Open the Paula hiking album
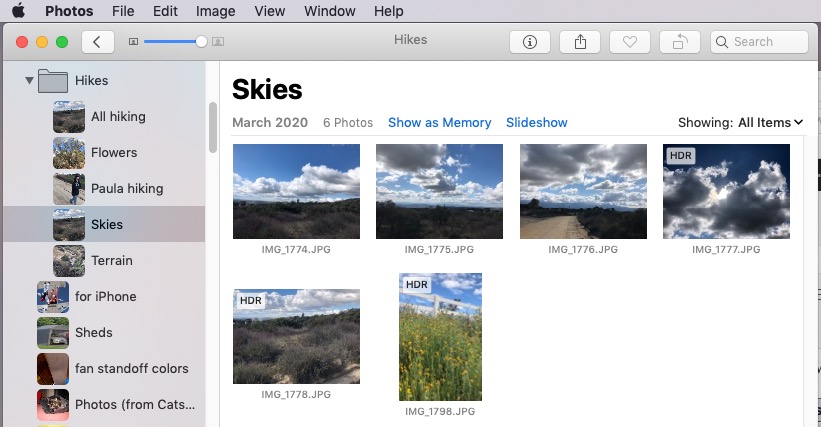The height and width of the screenshot is (427, 821). point(104,189)
